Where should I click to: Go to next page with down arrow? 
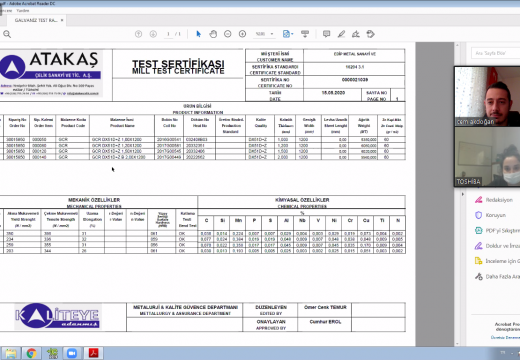point(153,34)
